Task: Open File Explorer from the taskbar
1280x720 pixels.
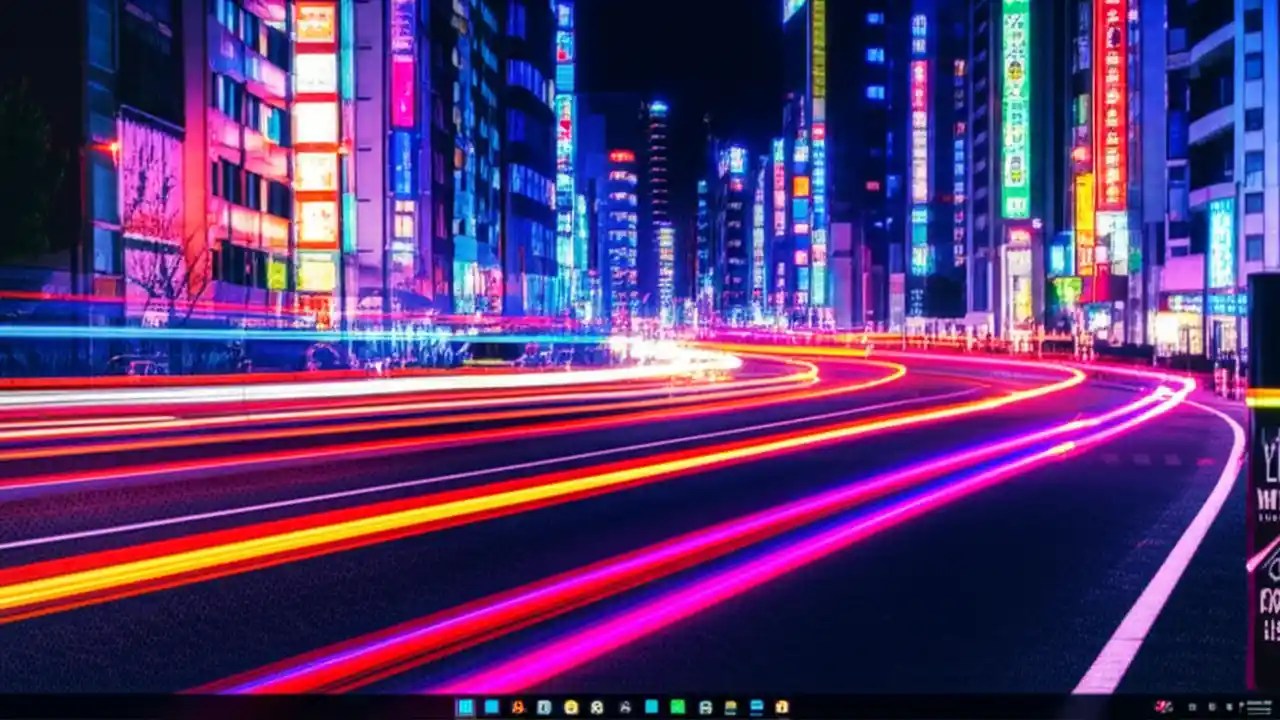Action: pos(571,706)
